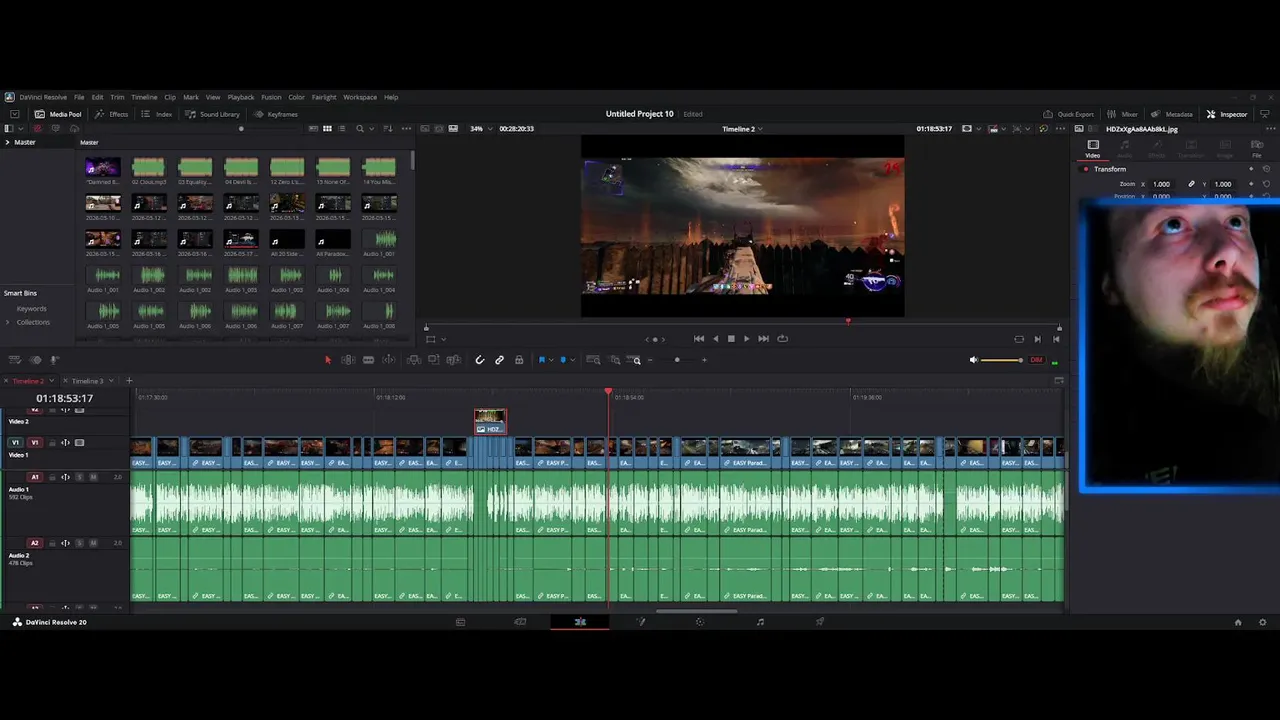Open media pool search

(x=360, y=129)
